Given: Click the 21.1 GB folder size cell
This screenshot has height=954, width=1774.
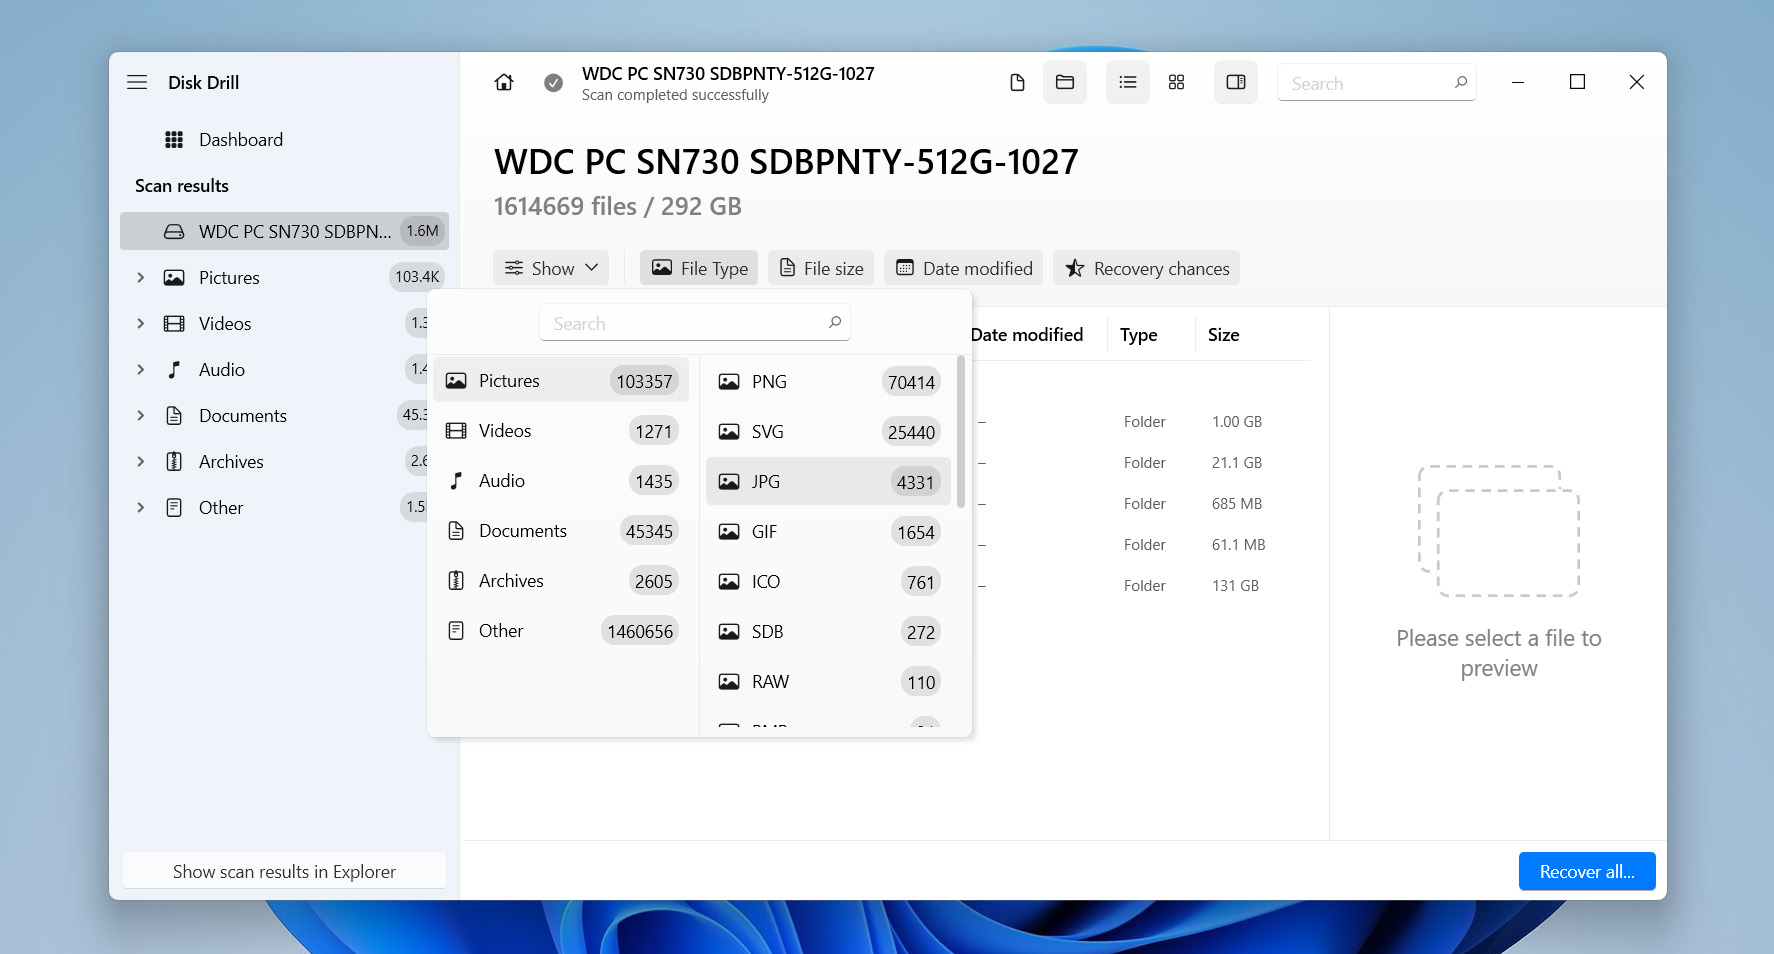Looking at the screenshot, I should point(1237,463).
